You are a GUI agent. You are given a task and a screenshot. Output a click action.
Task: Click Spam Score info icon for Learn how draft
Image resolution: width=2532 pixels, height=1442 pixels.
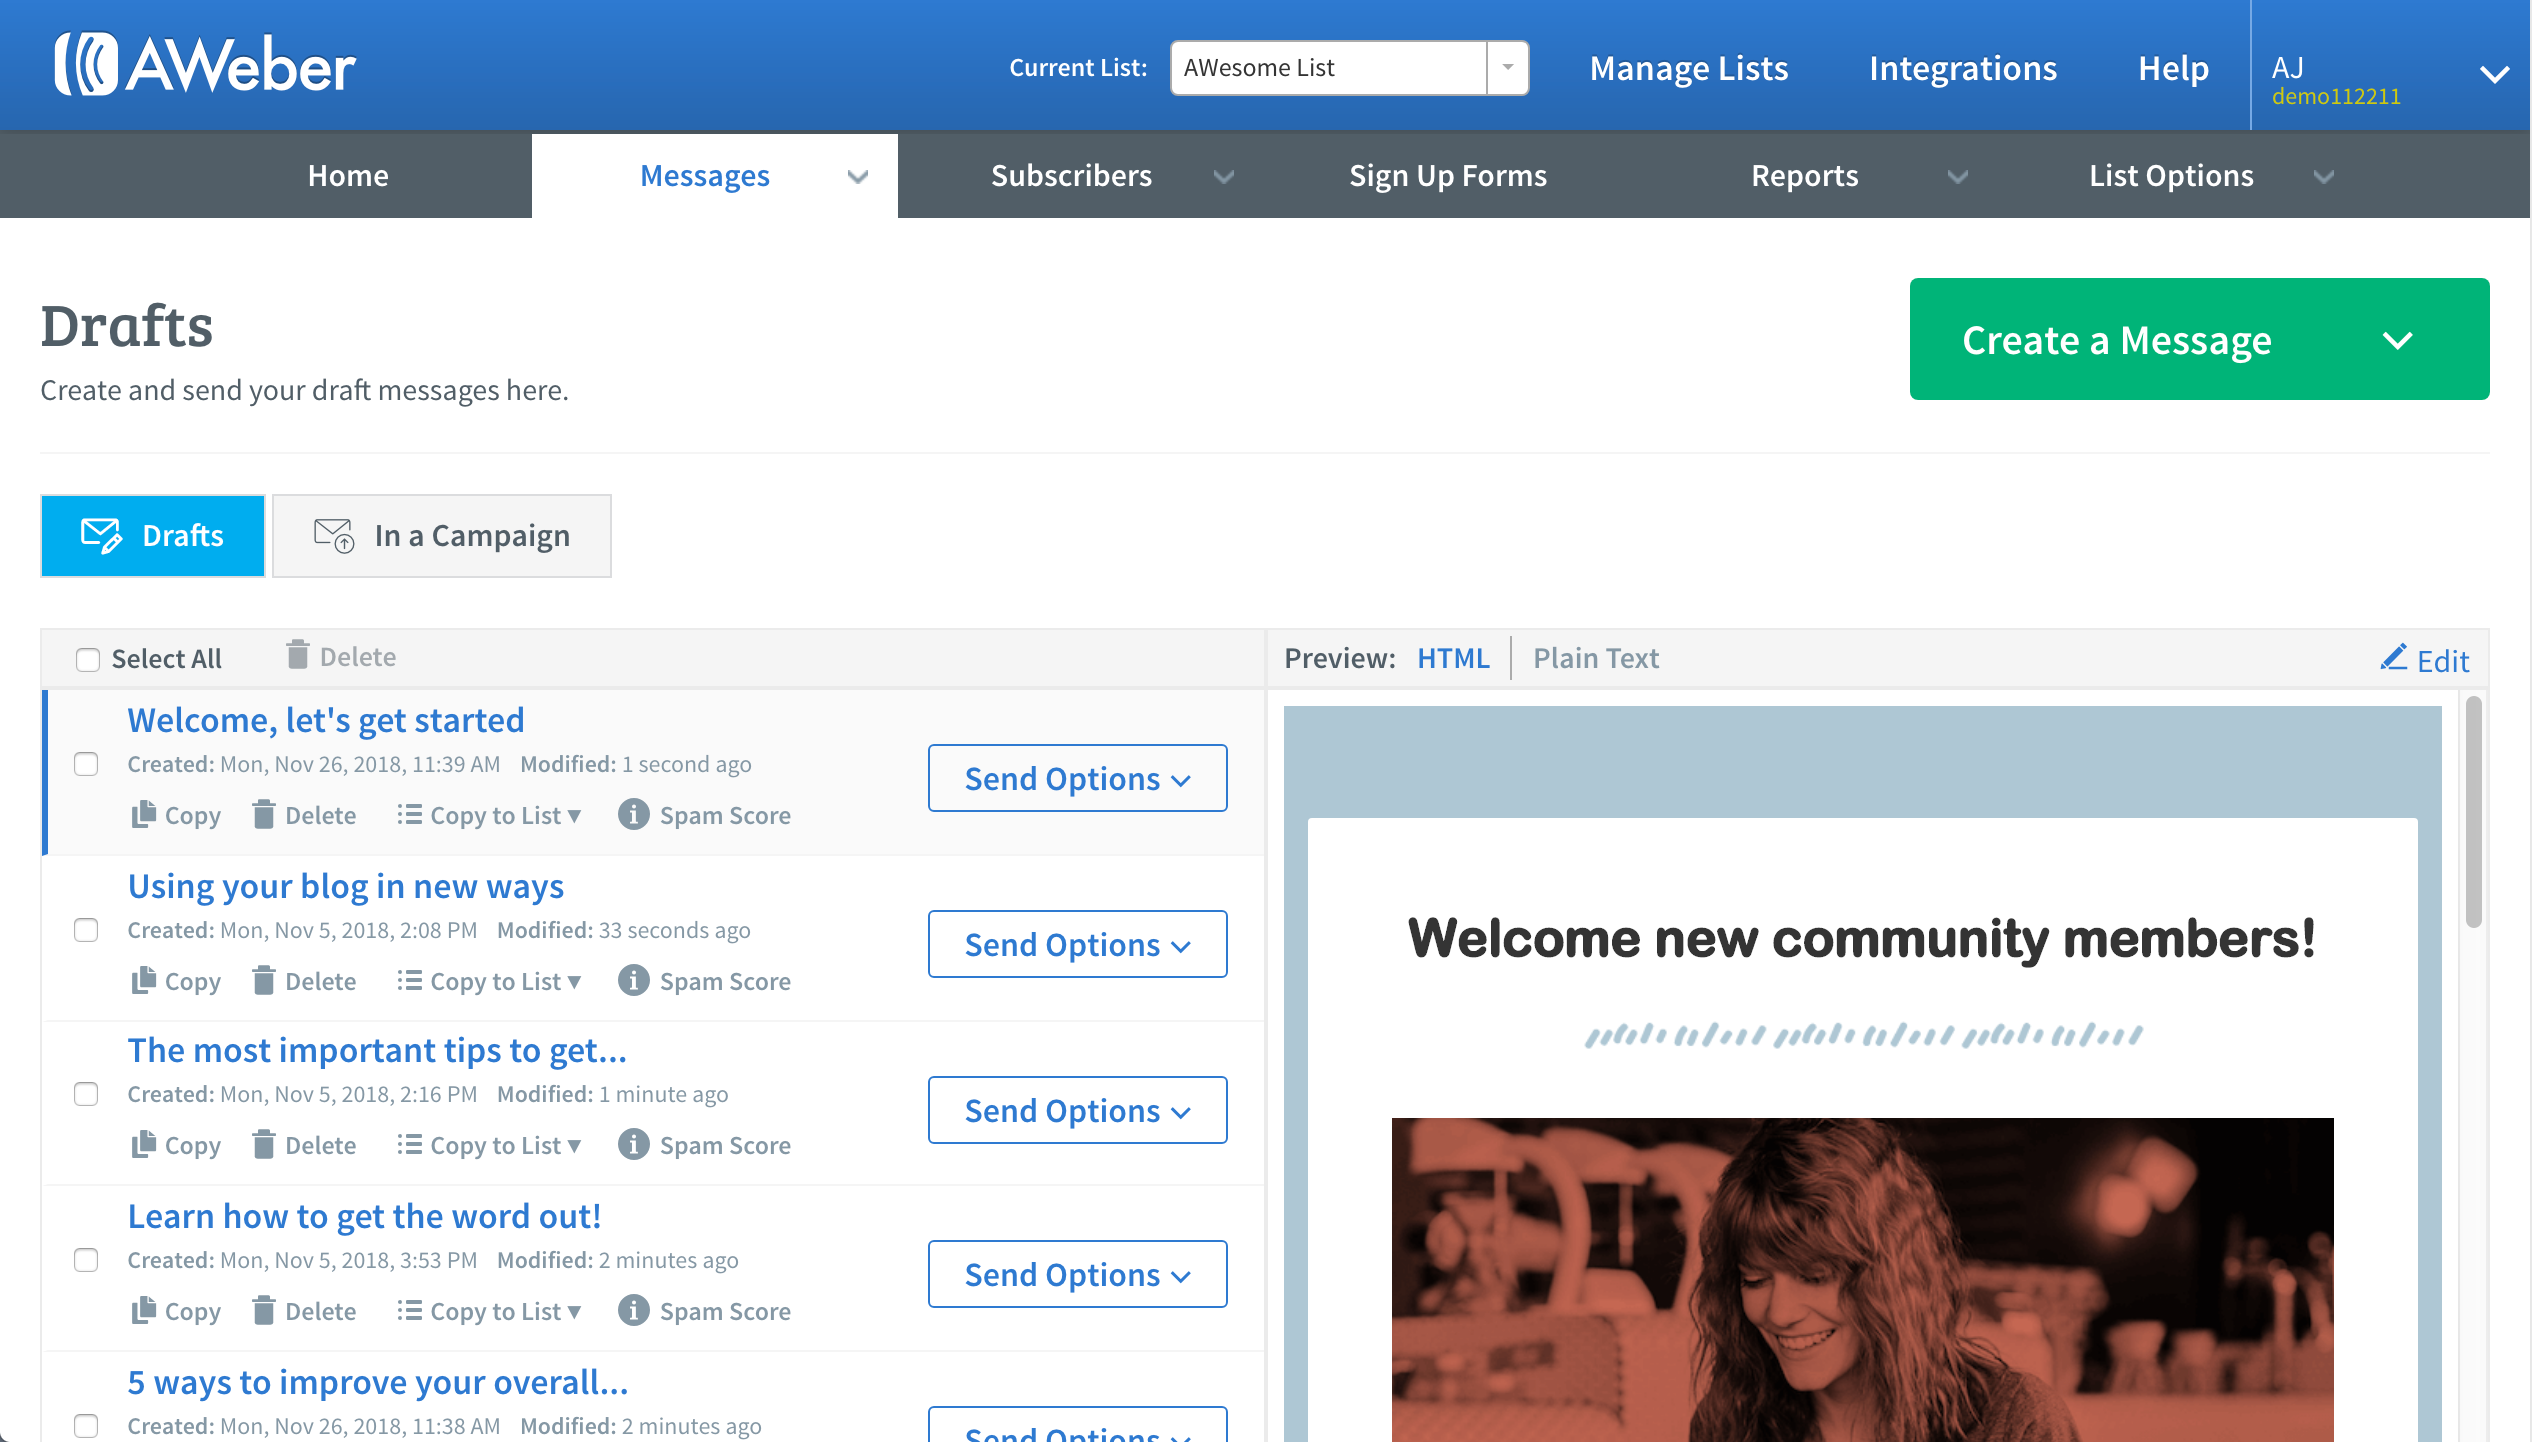(633, 1310)
